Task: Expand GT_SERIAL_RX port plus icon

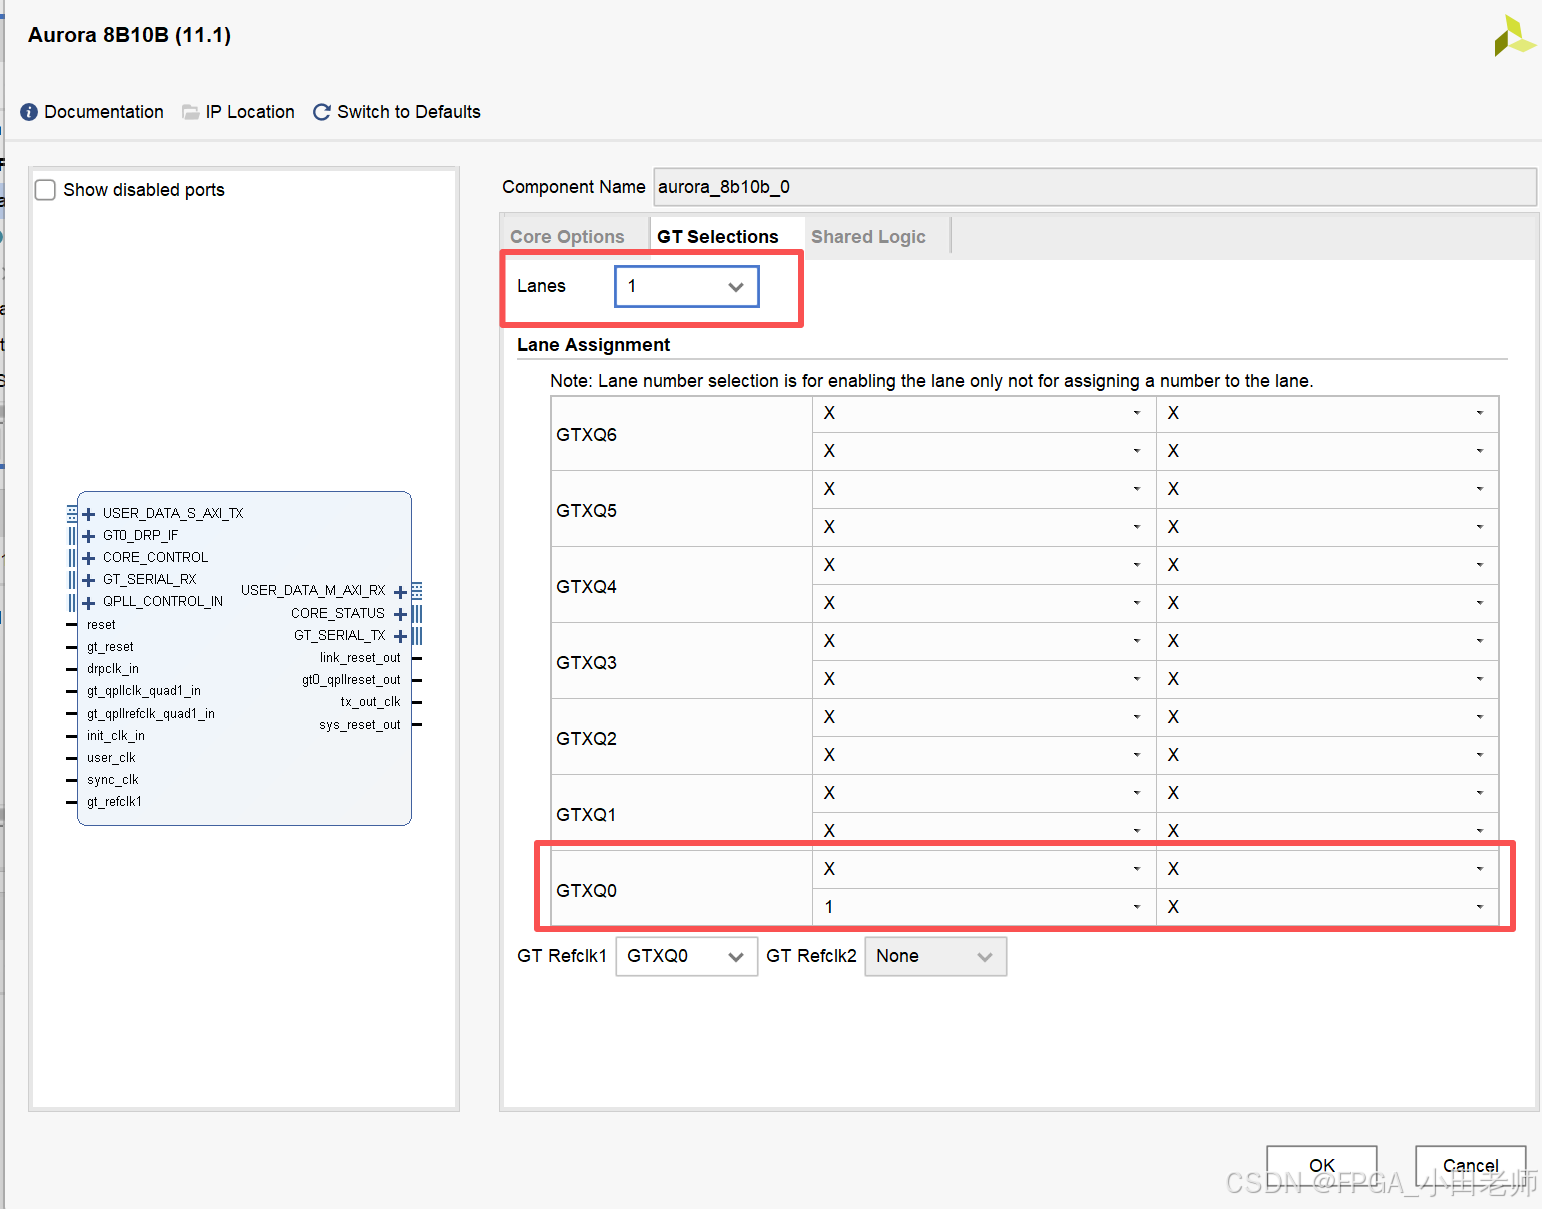Action: (88, 580)
